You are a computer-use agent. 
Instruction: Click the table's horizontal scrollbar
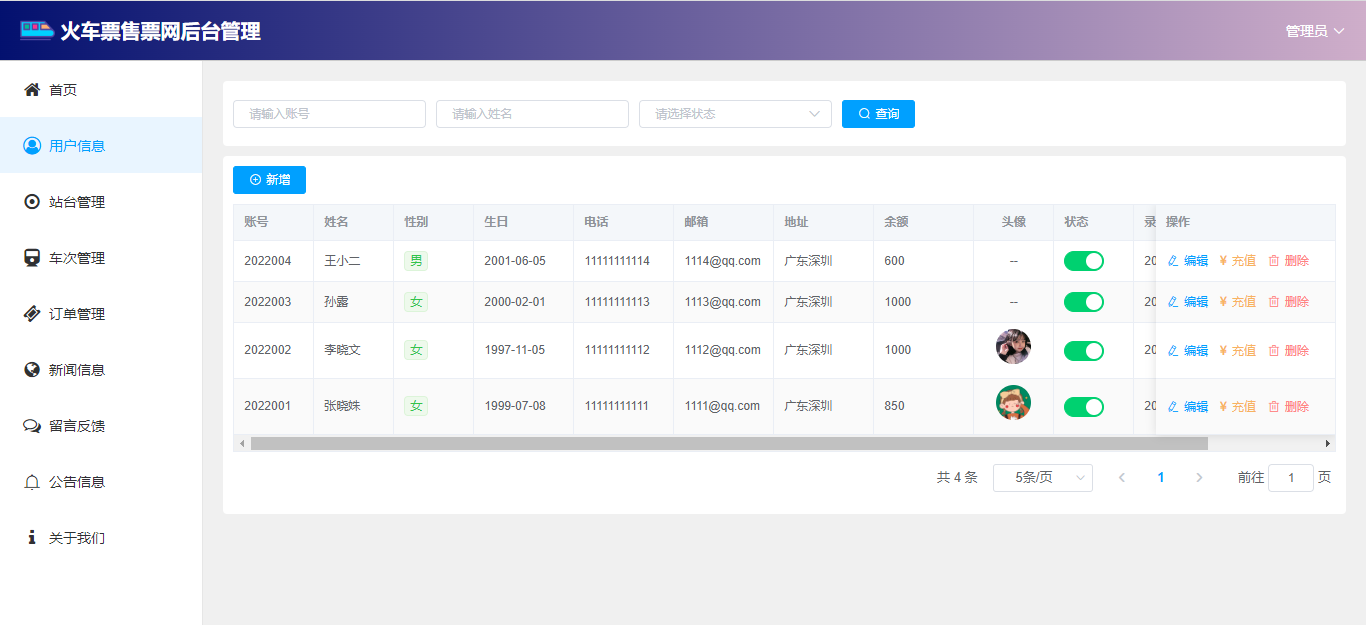coord(728,443)
